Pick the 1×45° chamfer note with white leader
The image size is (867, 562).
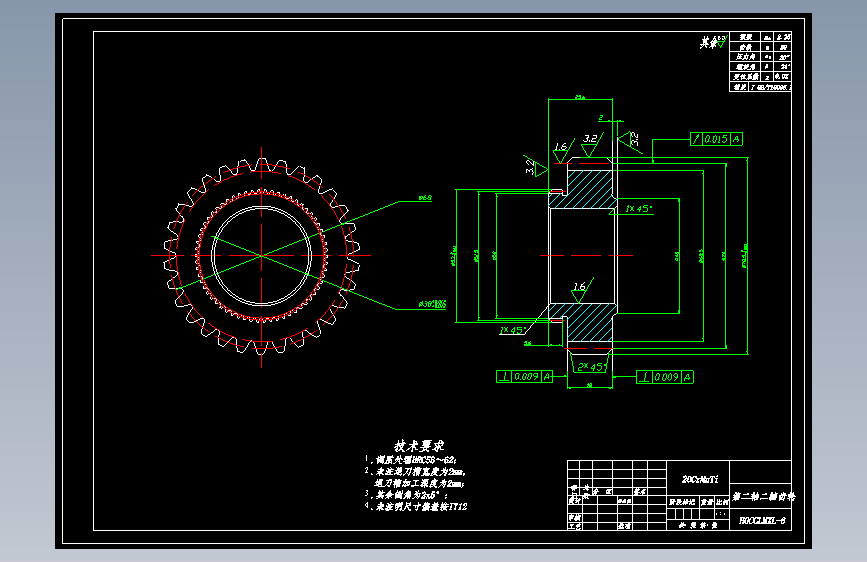click(x=512, y=330)
